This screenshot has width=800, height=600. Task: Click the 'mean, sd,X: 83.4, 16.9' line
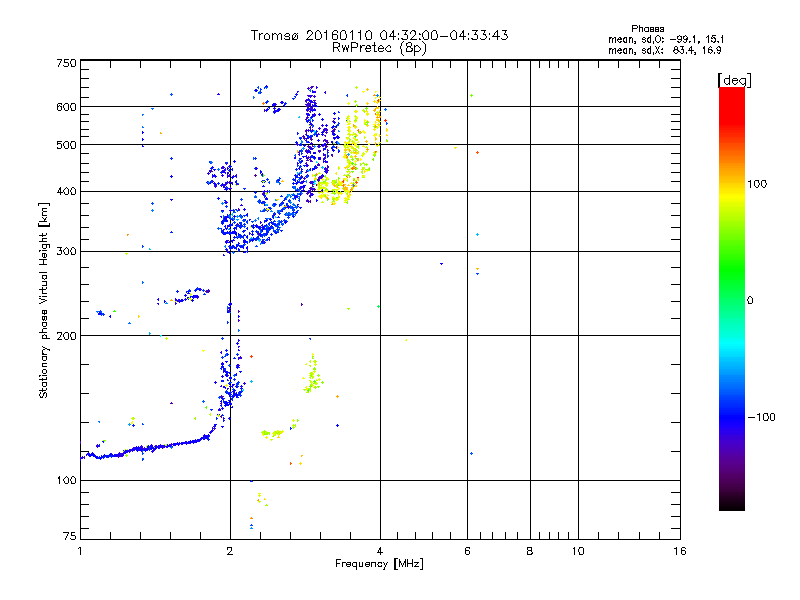click(x=664, y=50)
